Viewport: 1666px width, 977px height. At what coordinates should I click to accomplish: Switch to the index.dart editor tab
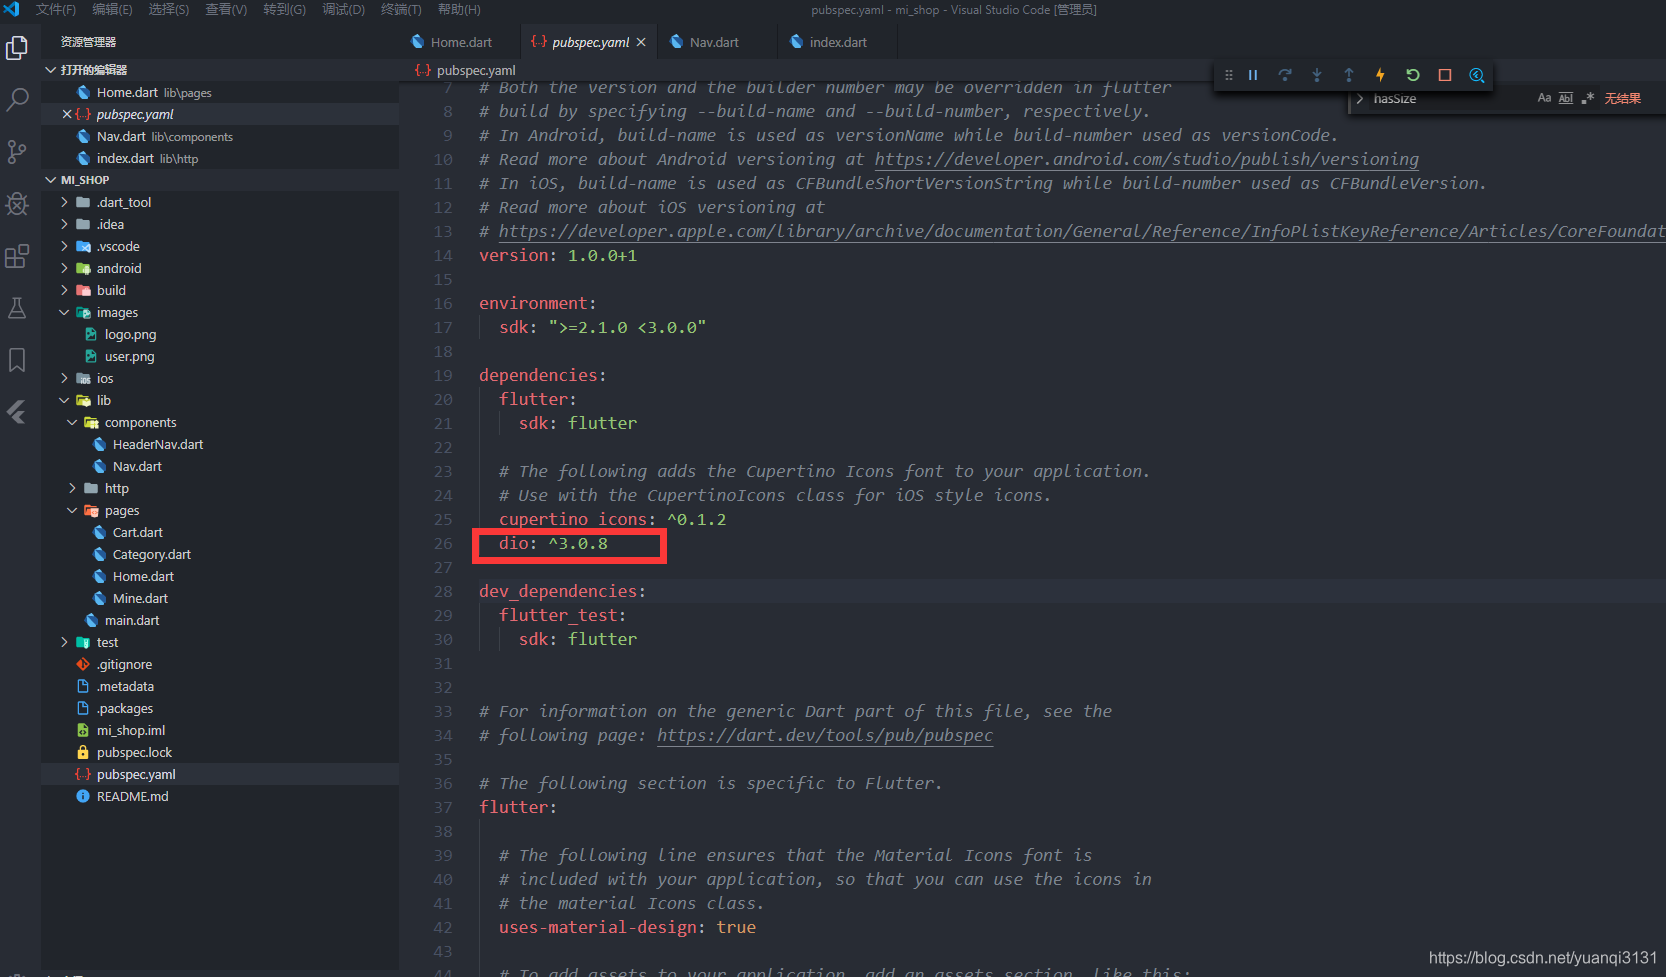pos(838,42)
